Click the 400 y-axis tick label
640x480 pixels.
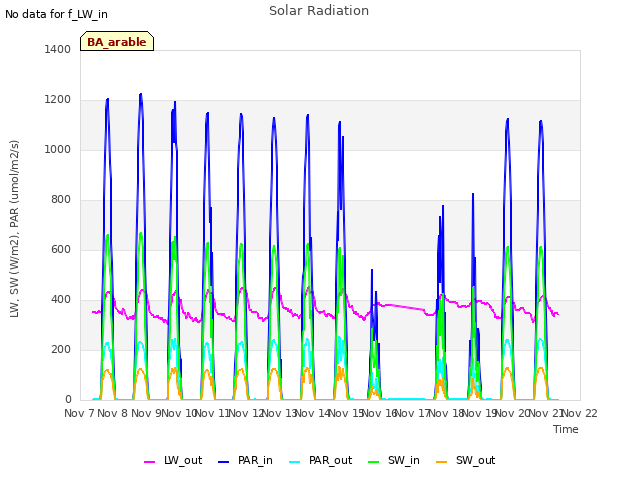[61, 300]
